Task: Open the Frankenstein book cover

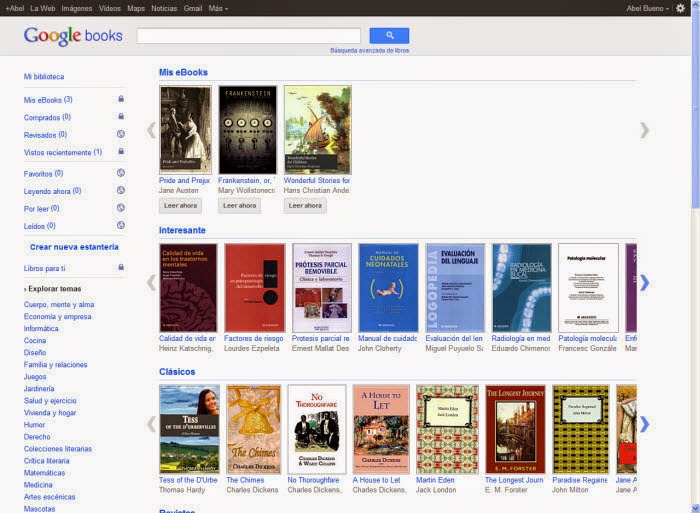Action: pos(247,130)
